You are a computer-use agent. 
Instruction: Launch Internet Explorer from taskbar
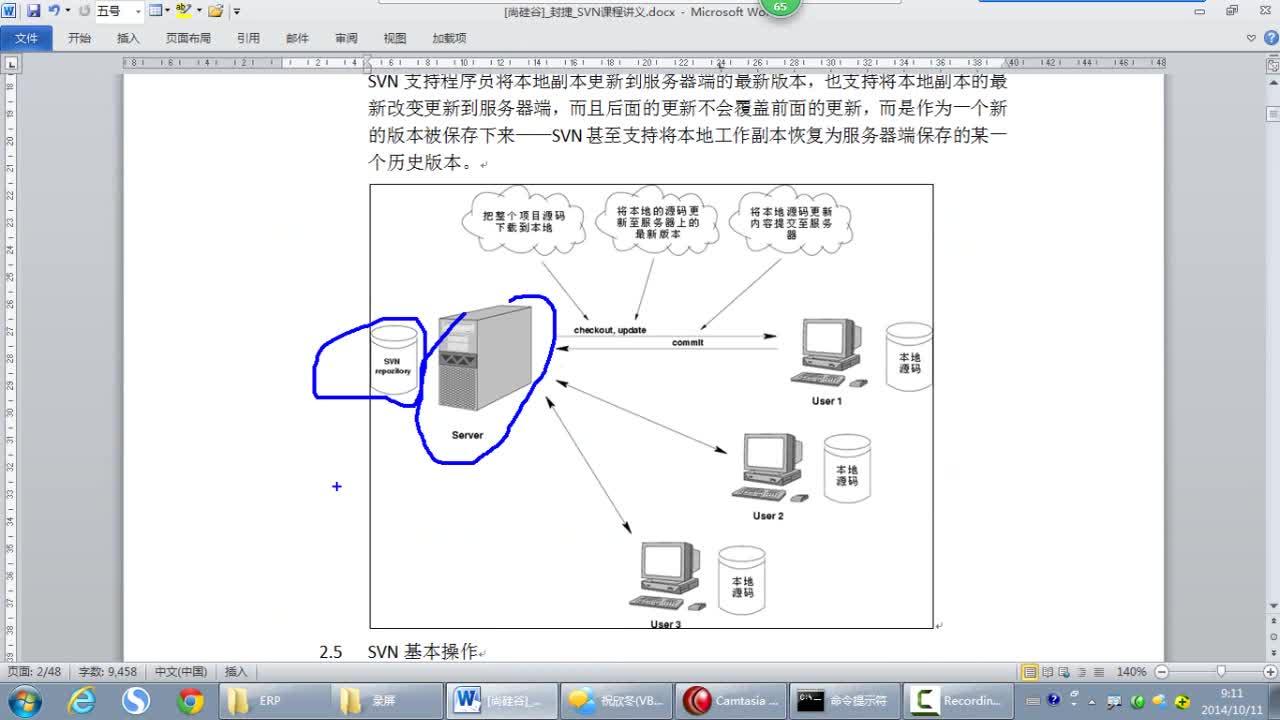[x=82, y=700]
